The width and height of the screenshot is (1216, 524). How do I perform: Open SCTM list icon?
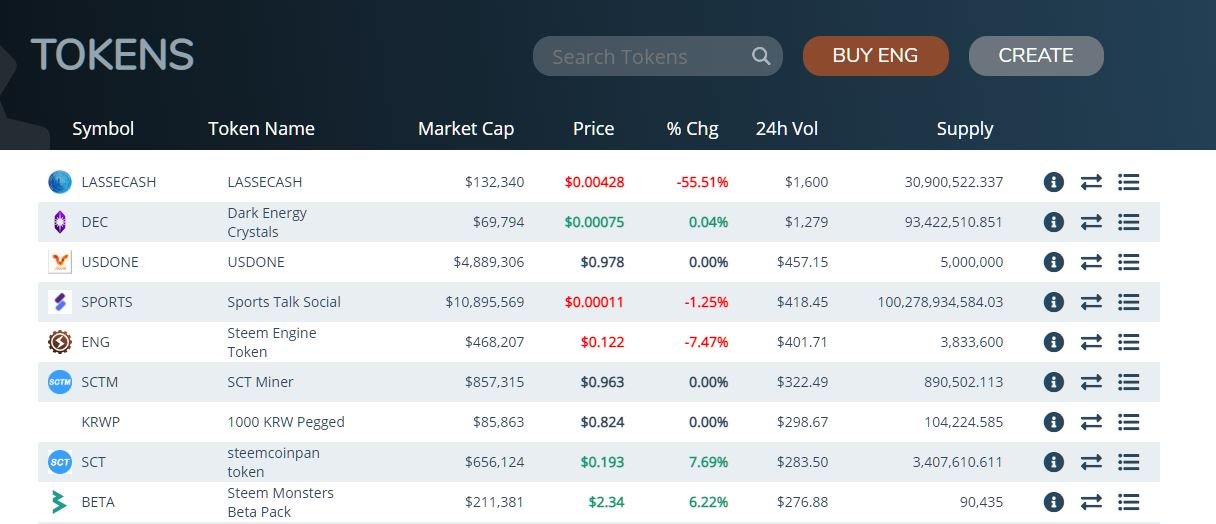click(1129, 382)
